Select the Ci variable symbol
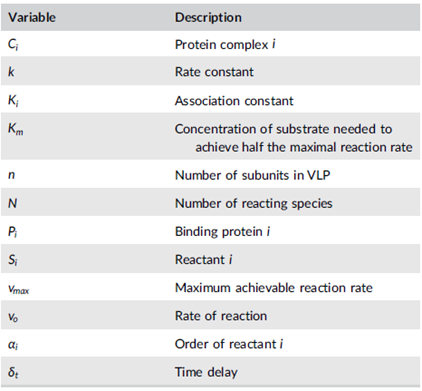 click(13, 44)
